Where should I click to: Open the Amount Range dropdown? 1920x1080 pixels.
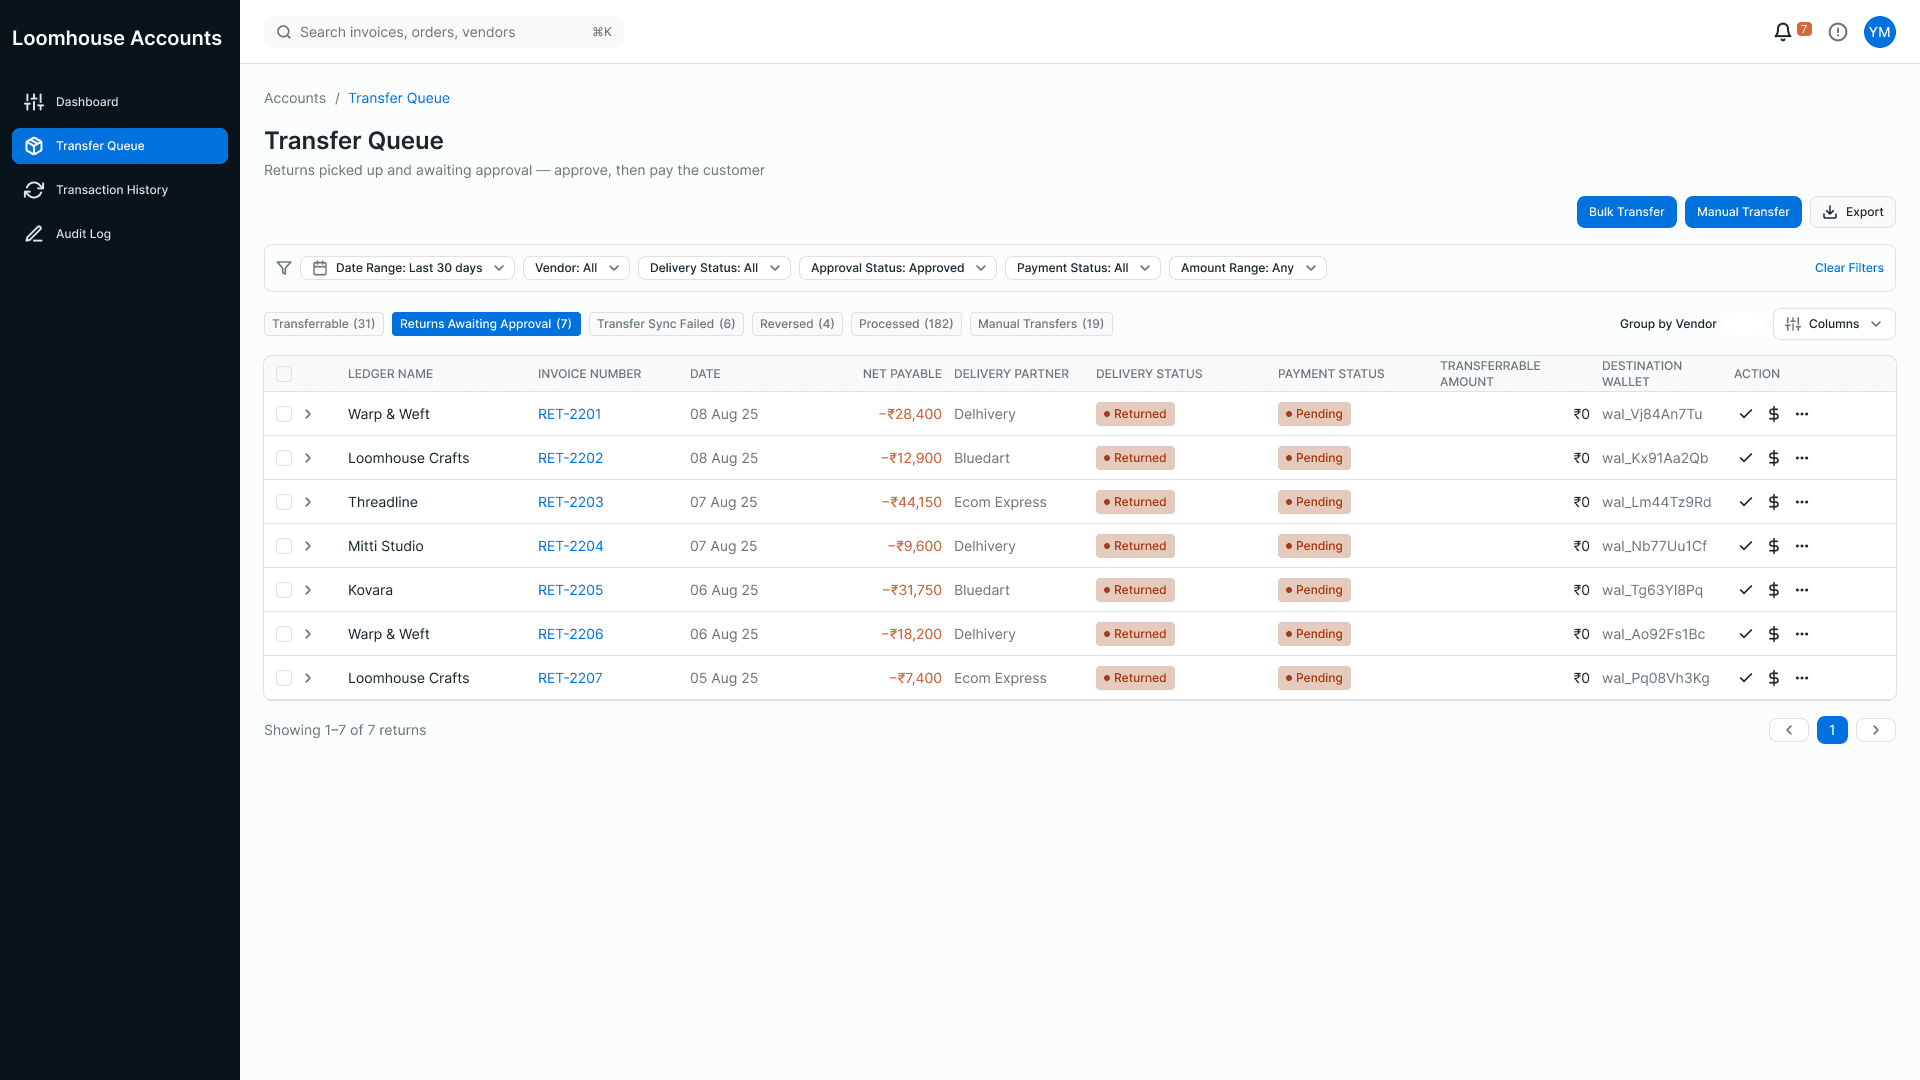coord(1248,268)
